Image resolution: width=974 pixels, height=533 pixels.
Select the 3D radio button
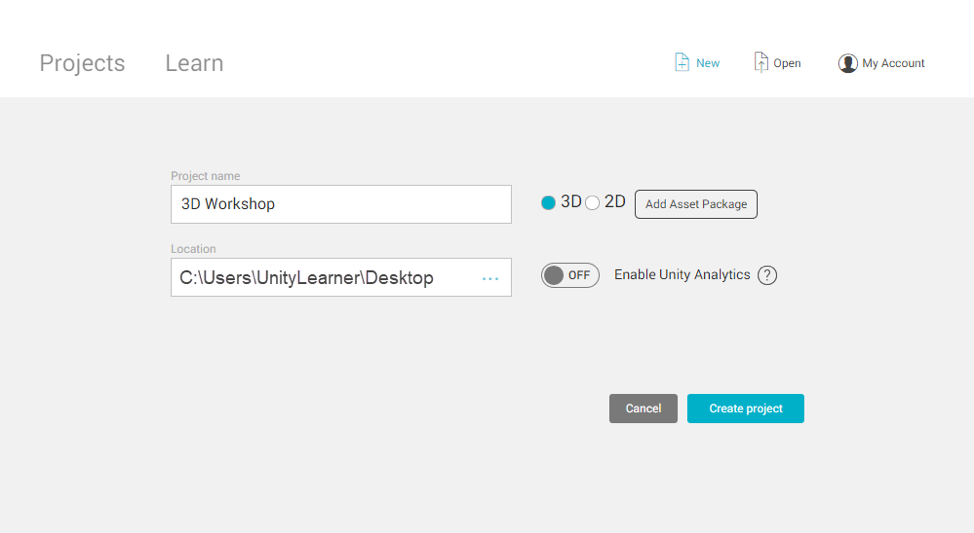[548, 203]
